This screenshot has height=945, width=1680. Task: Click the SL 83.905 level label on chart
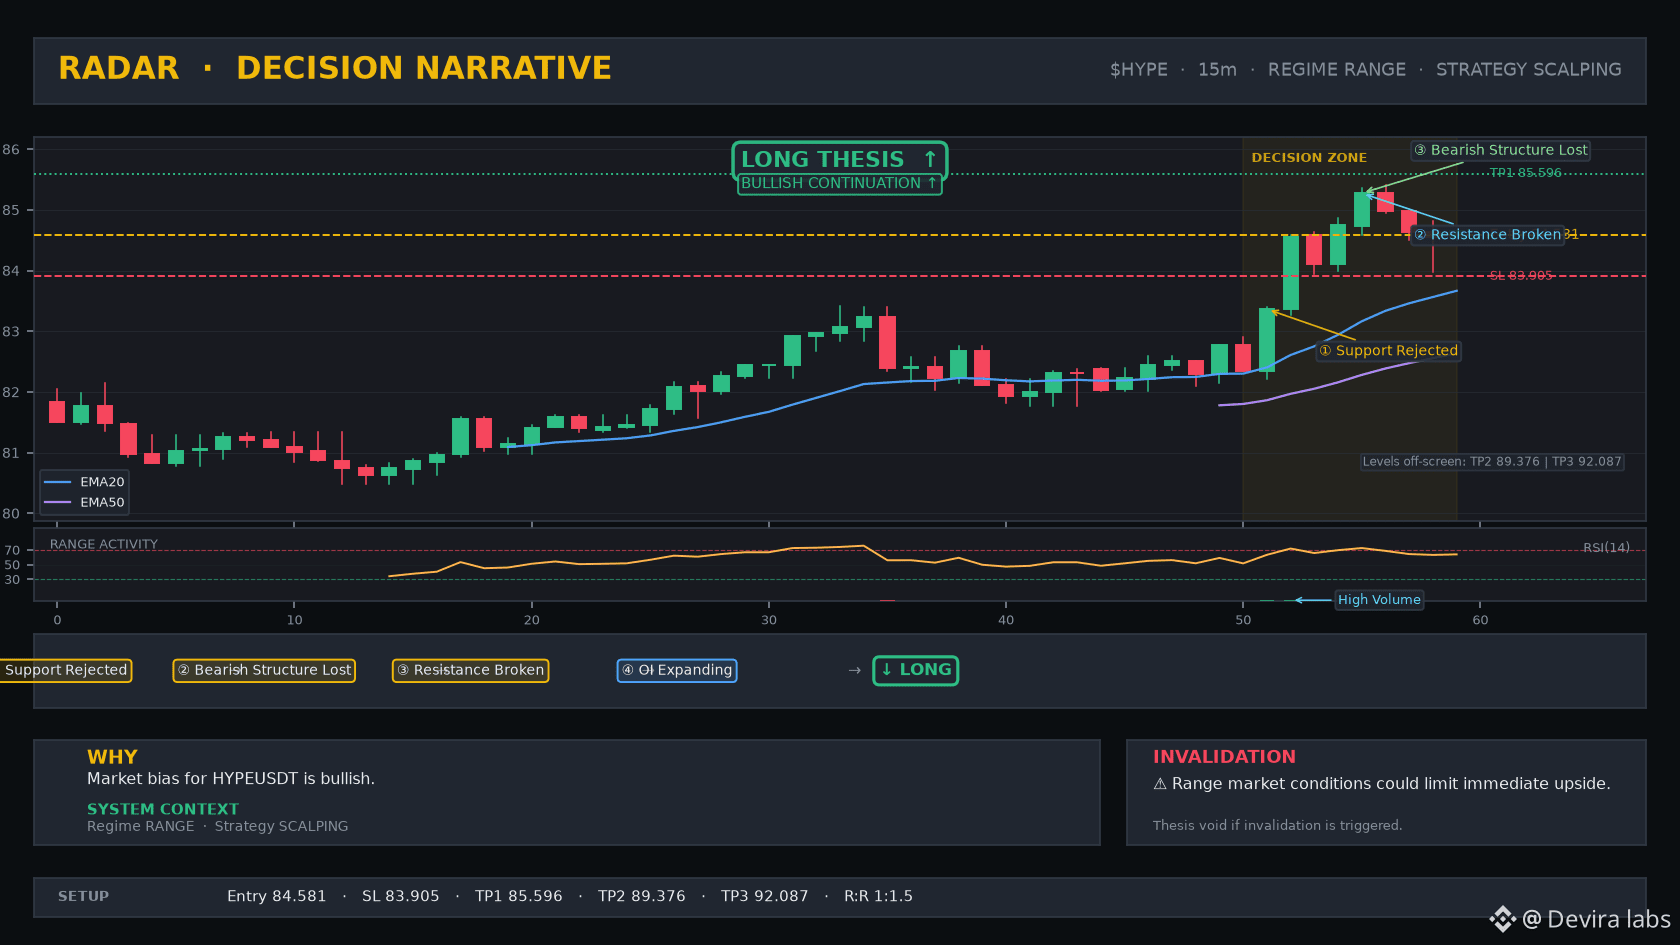pos(1521,276)
